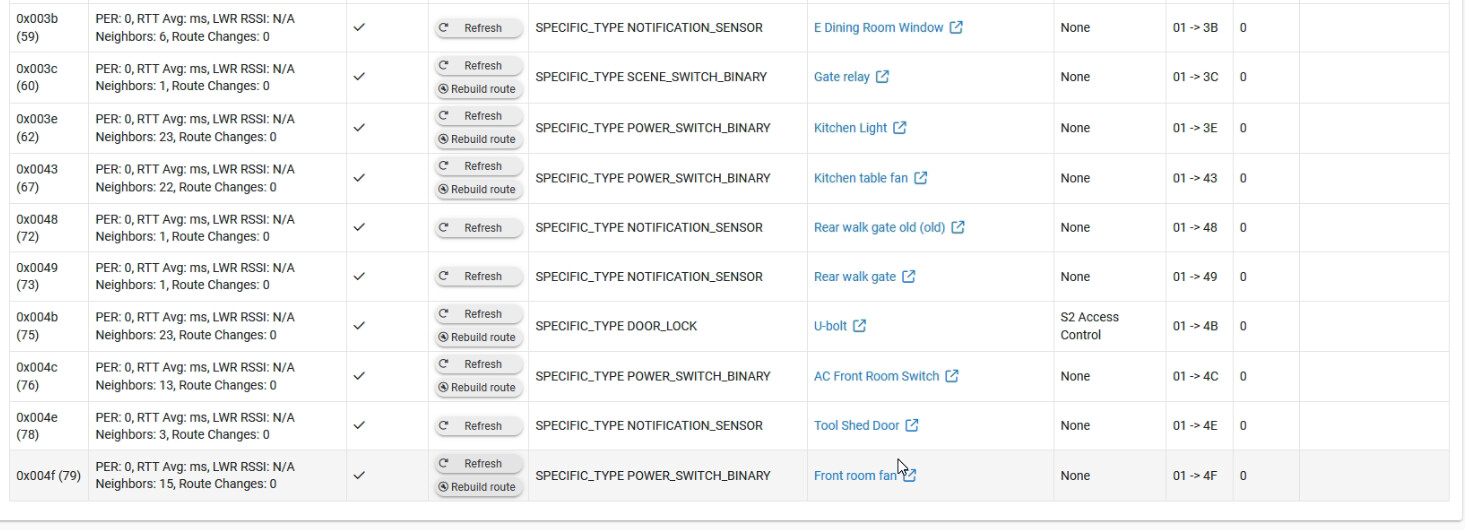The width and height of the screenshot is (1465, 530).
Task: Click external link icon beside Rear walk gate old
Action: point(957,227)
